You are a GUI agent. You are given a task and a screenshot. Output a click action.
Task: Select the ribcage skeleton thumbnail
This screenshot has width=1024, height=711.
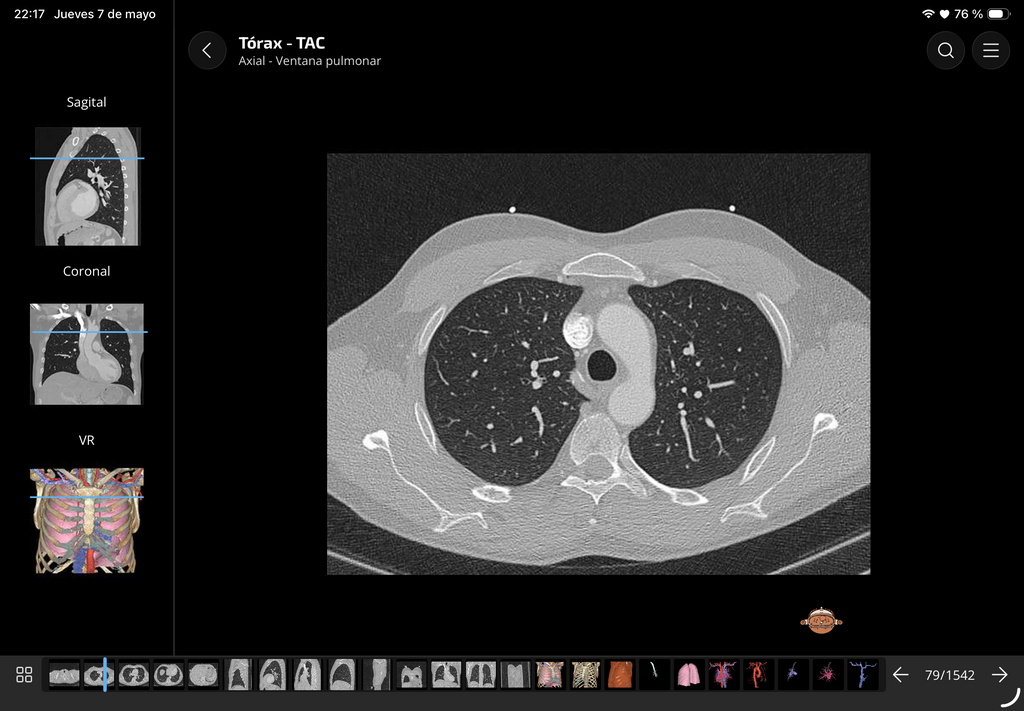click(x=585, y=674)
